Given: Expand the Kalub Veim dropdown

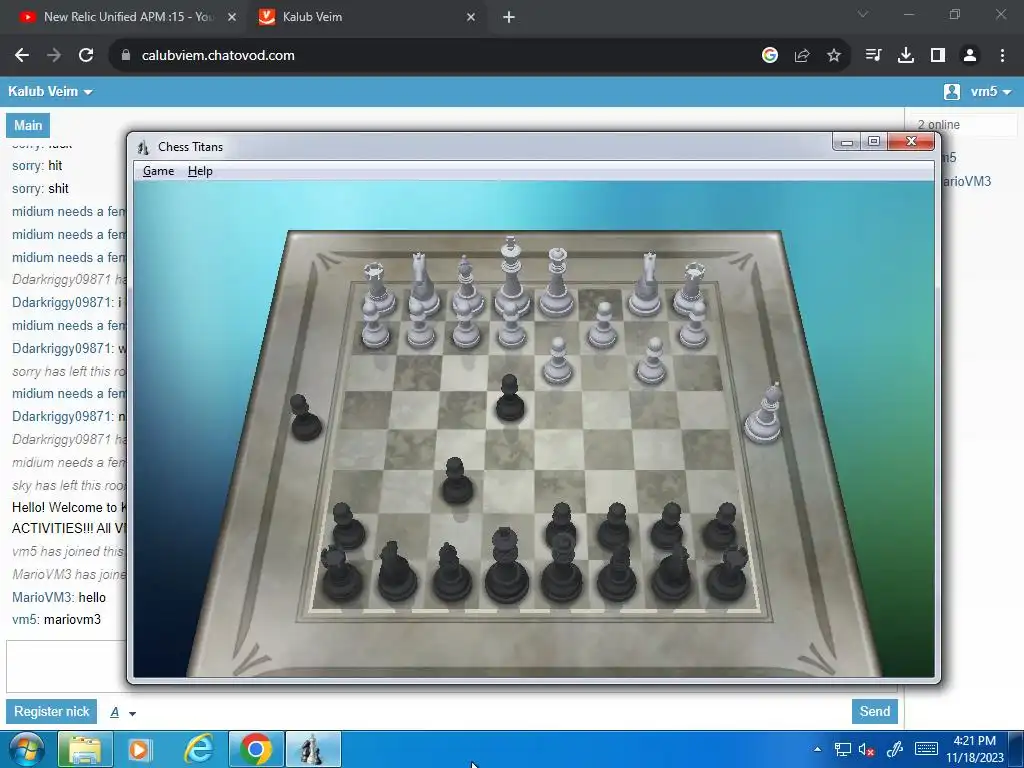Looking at the screenshot, I should [x=50, y=91].
